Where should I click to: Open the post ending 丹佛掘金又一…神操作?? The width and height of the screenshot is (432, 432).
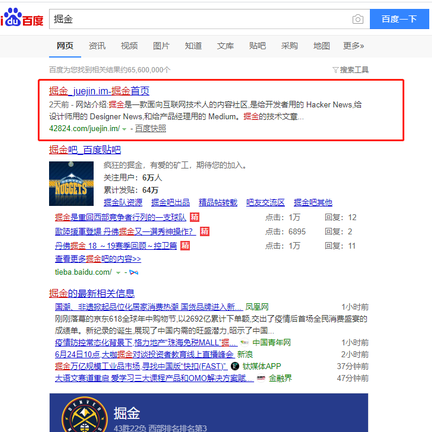tap(125, 232)
